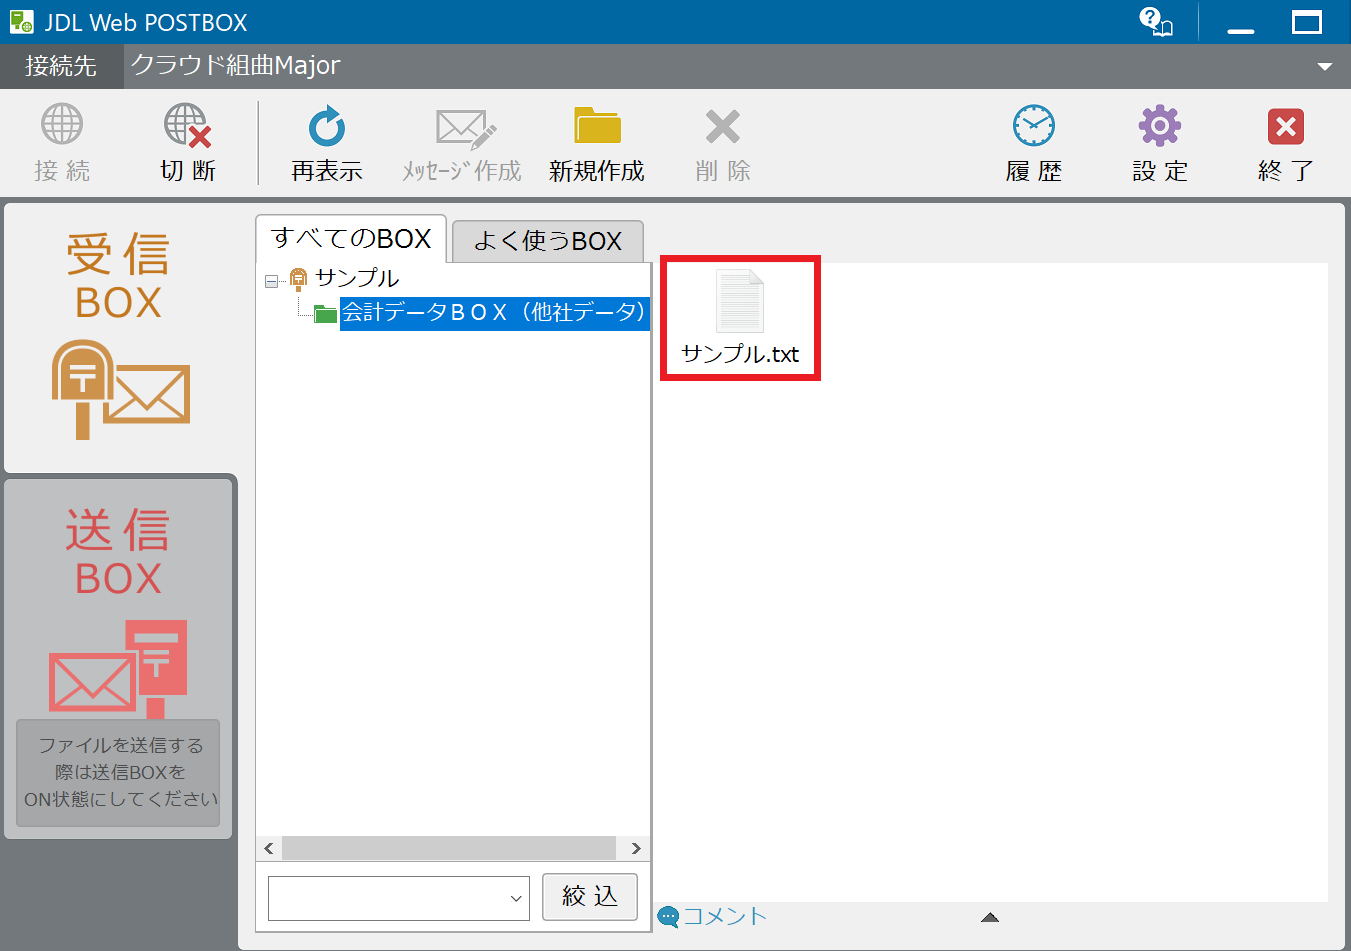1351x951 pixels.
Task: Open the 履歴 history clock icon
Action: 1034,126
